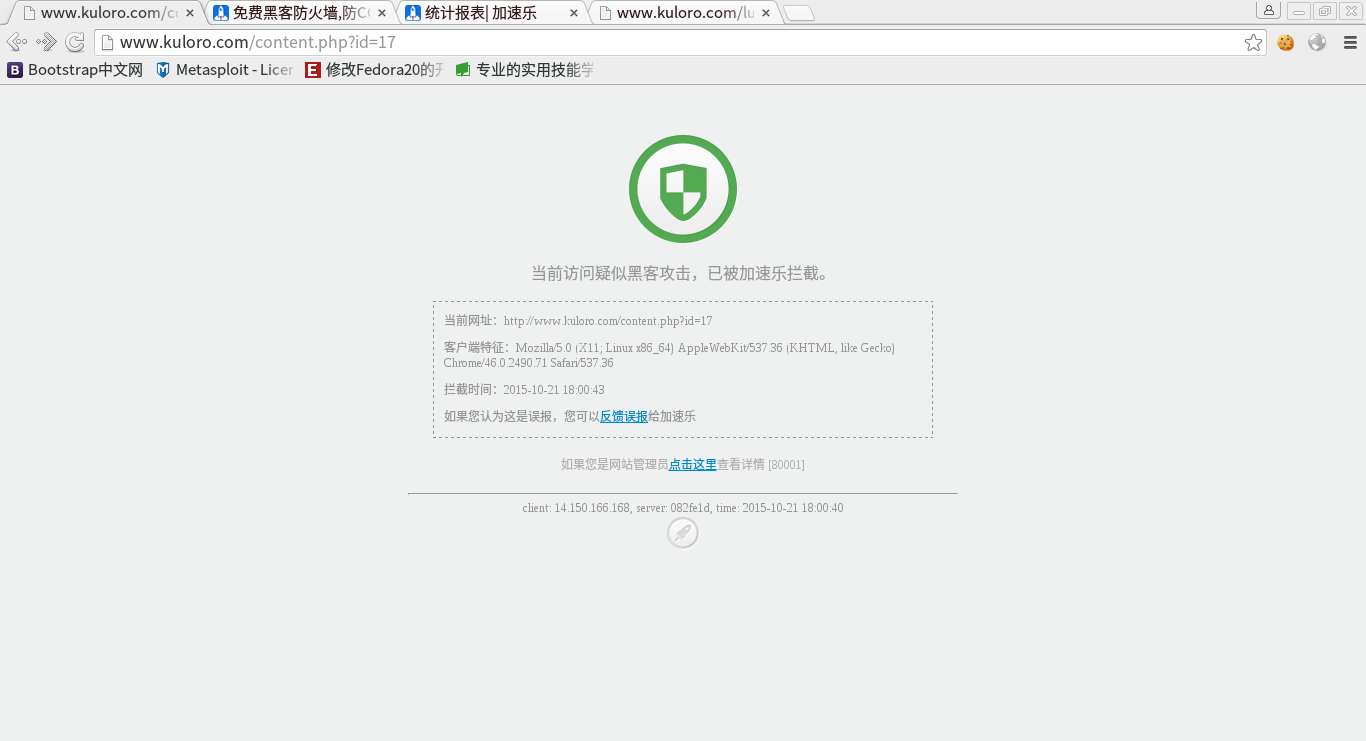Open the Metasploit - Licer bookmark
The width and height of the screenshot is (1366, 741).
coord(224,70)
